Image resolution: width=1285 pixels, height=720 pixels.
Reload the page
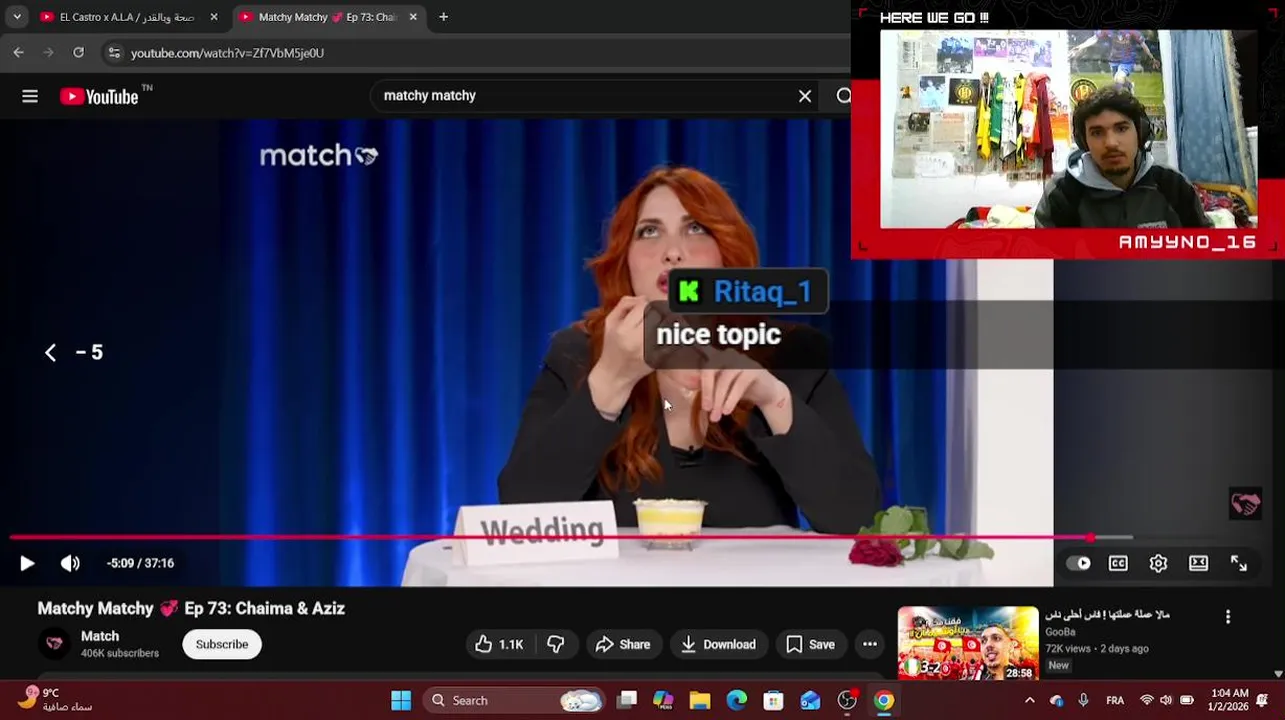79,53
